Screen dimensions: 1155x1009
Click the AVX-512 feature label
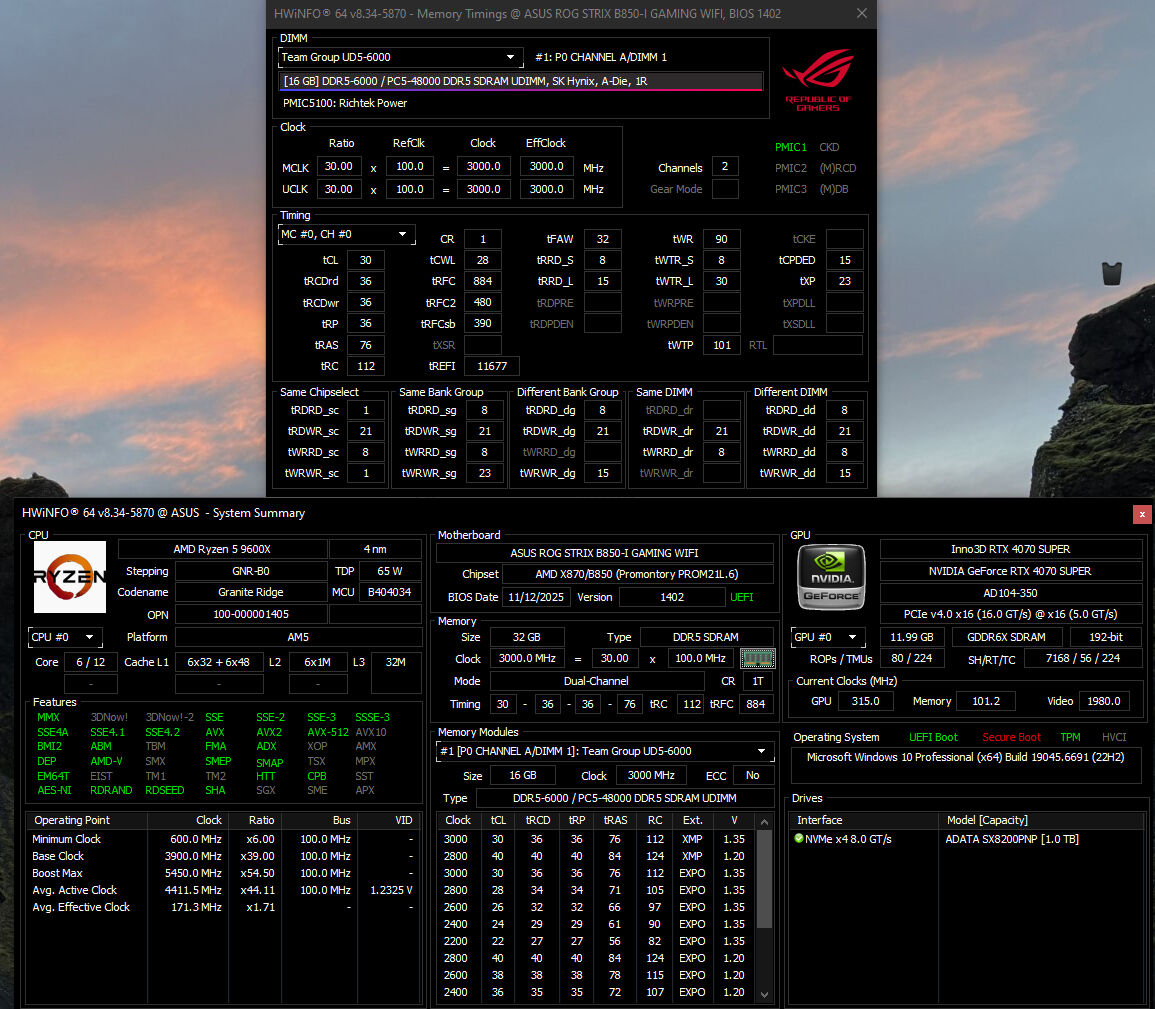pos(328,732)
